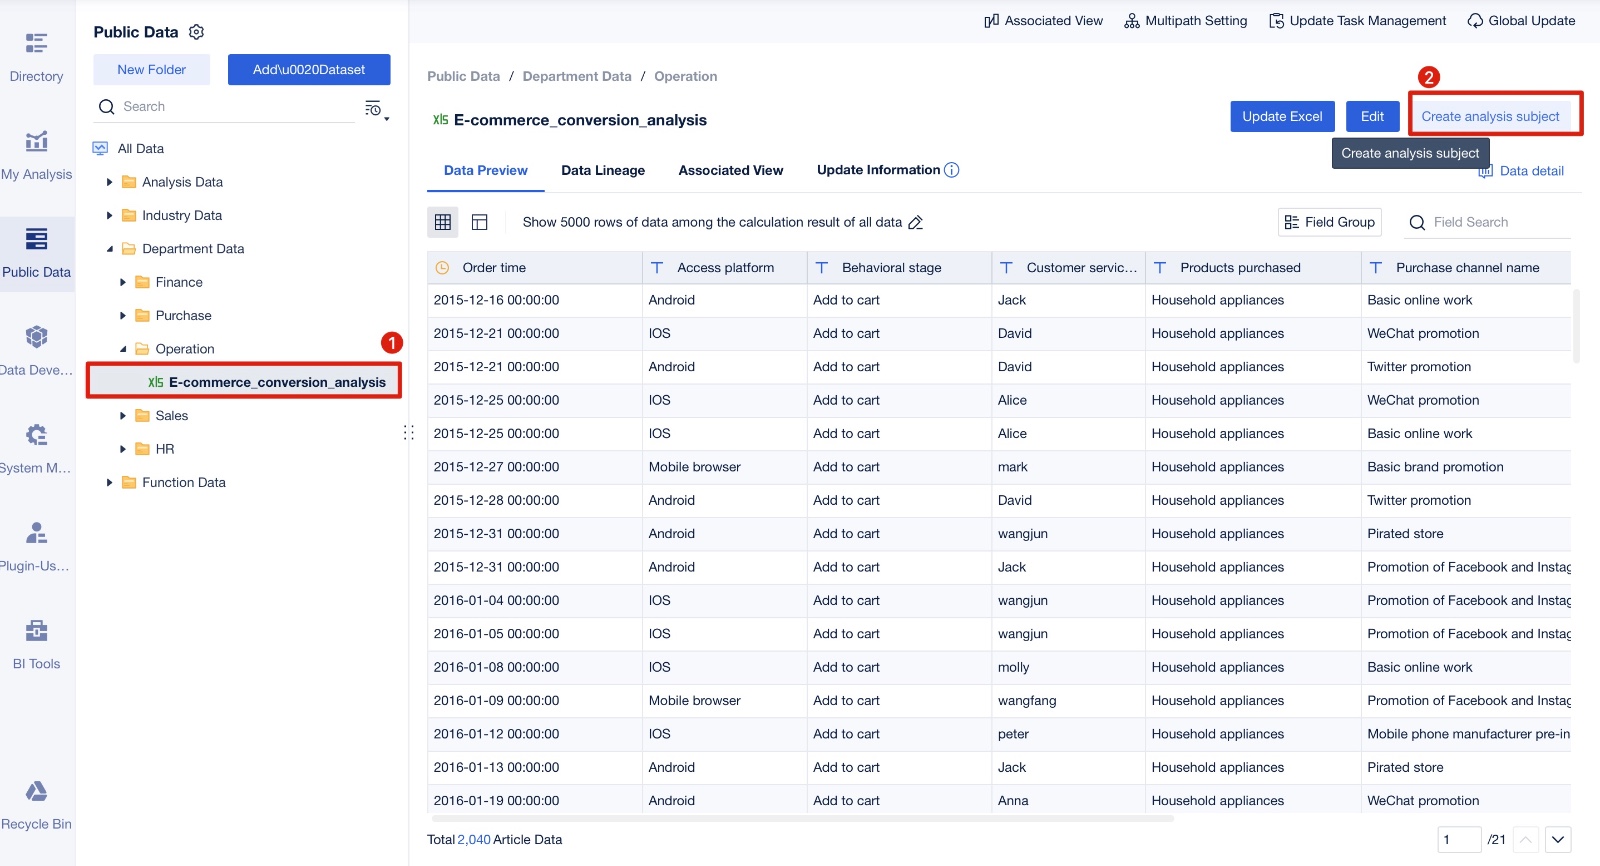This screenshot has height=866, width=1600.
Task: Go to next page arrow
Action: point(1558,839)
